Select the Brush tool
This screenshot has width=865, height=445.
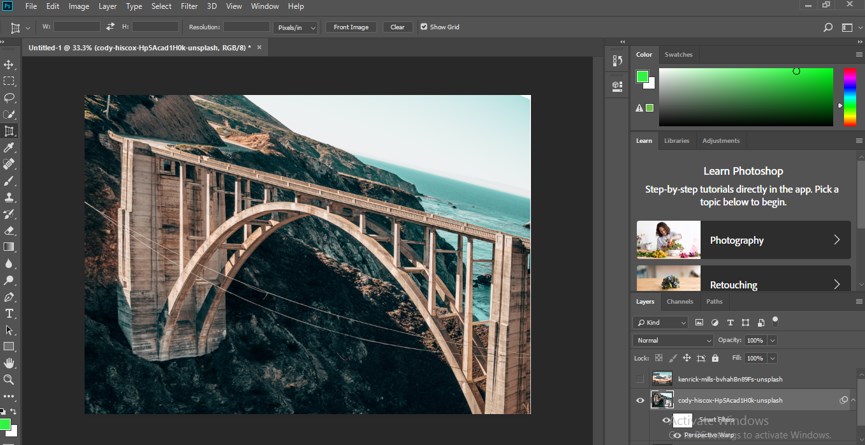tap(9, 181)
